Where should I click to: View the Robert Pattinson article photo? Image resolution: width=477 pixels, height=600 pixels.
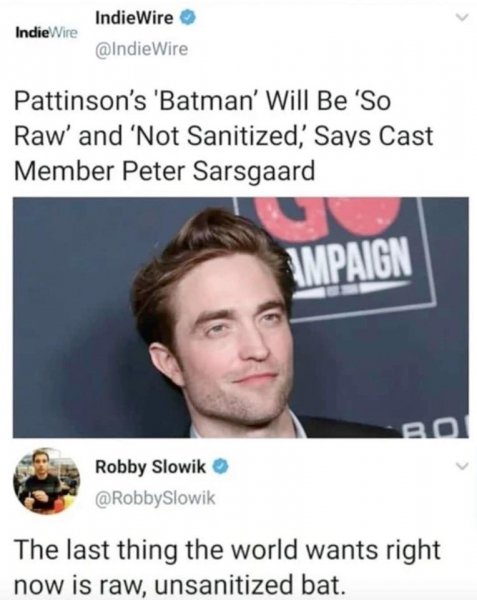pyautogui.click(x=241, y=317)
